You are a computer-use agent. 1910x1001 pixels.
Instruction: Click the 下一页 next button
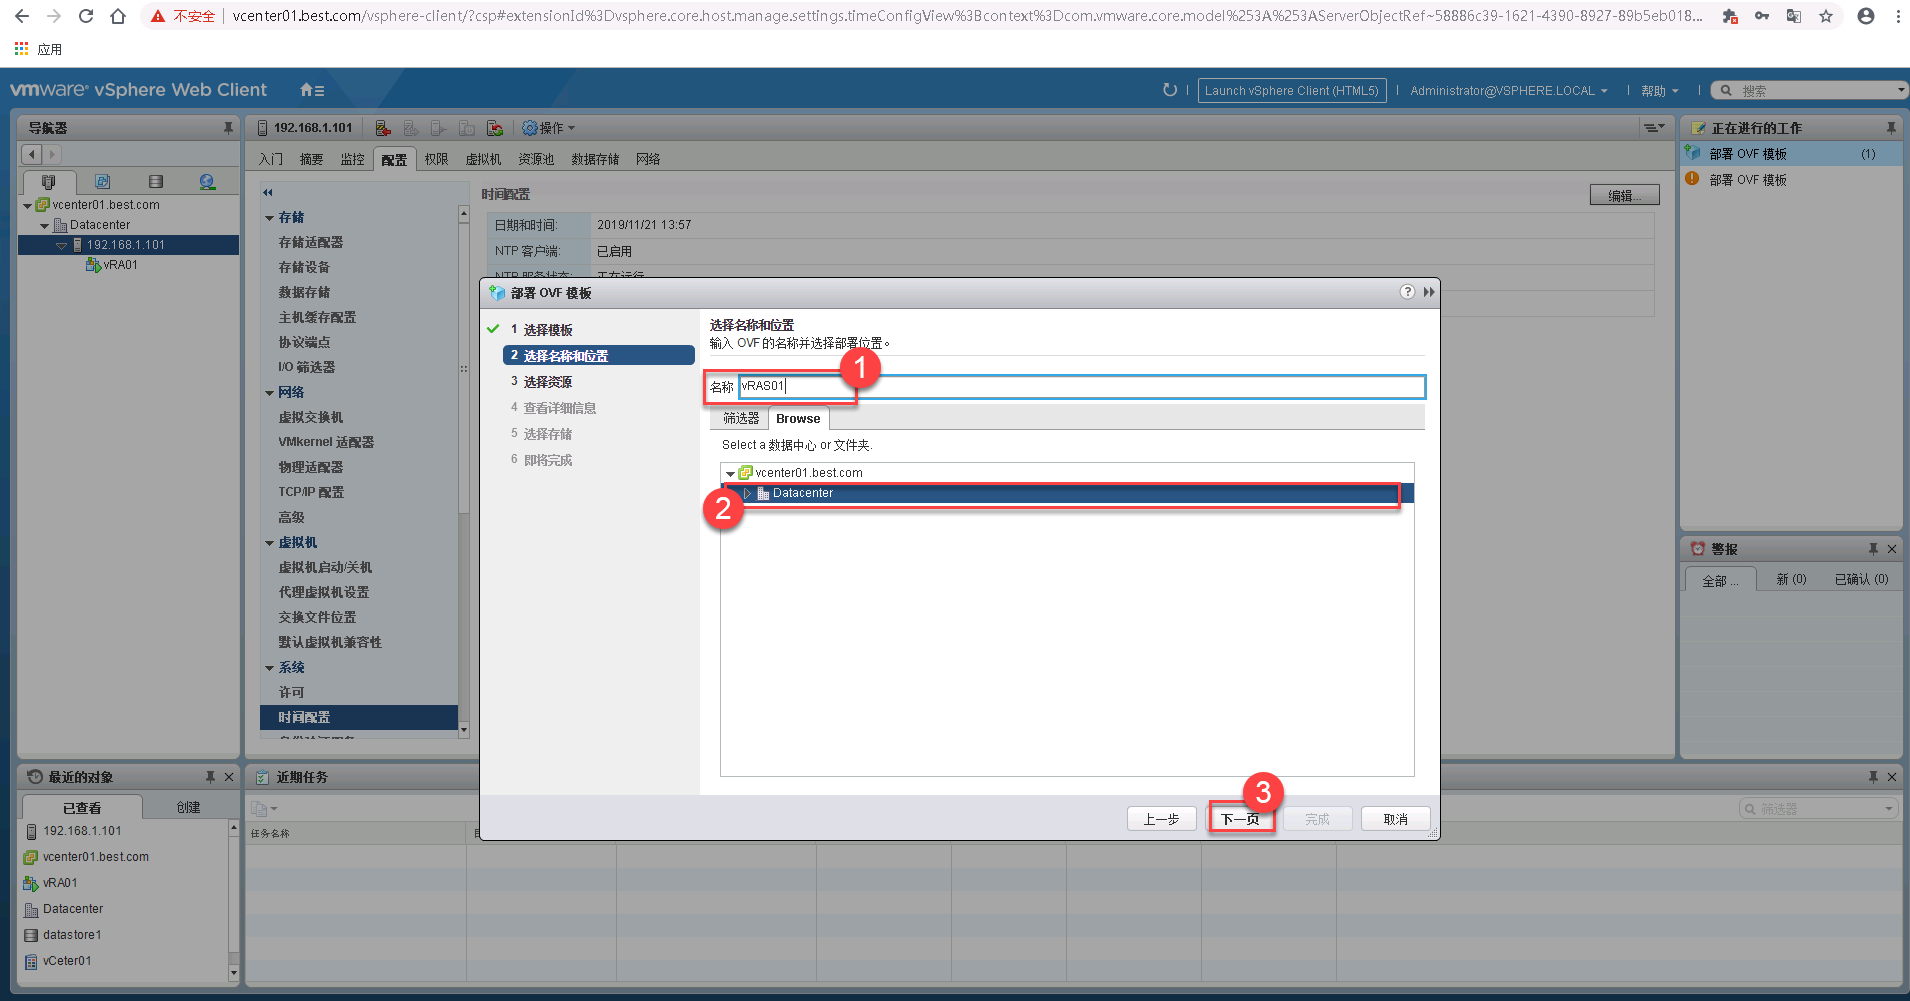1240,819
